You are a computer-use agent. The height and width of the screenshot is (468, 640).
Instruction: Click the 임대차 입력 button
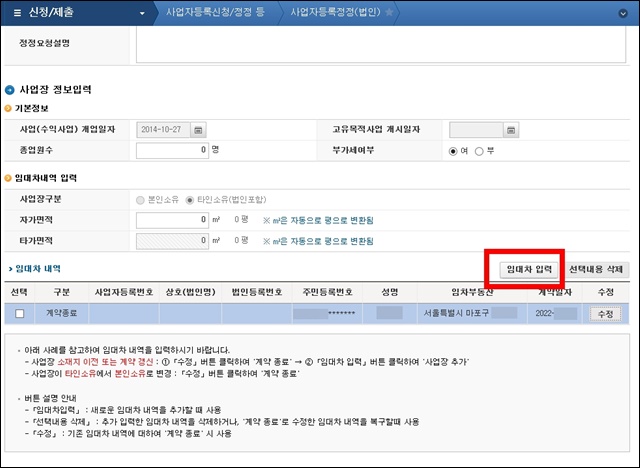(529, 269)
